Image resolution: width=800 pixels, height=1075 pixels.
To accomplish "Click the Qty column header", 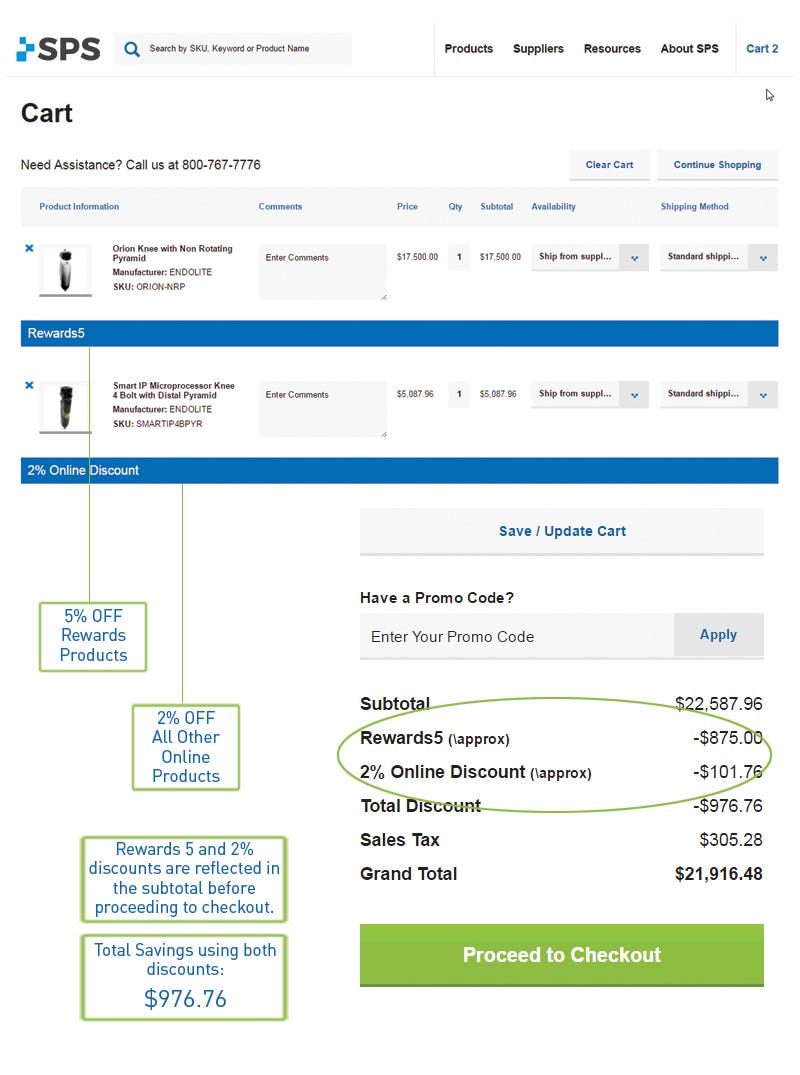I will [x=455, y=206].
